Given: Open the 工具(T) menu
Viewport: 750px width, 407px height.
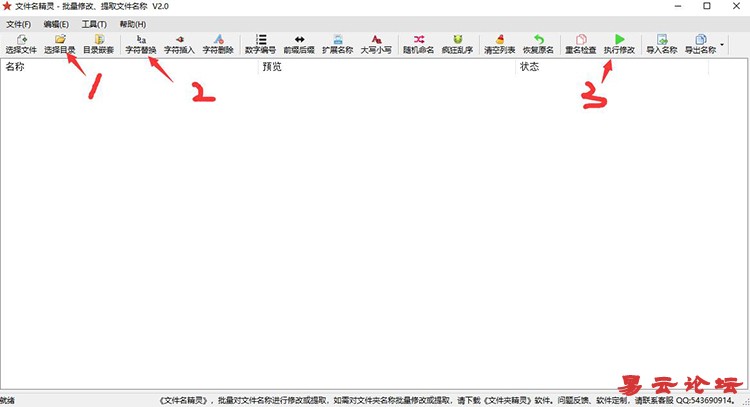Looking at the screenshot, I should coord(94,24).
